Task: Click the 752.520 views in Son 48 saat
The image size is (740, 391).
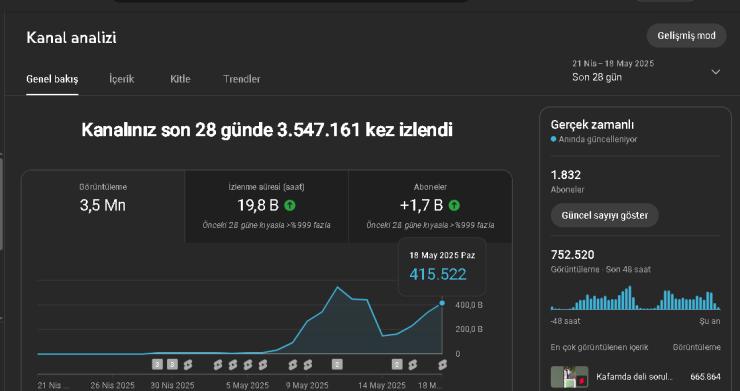Action: (572, 255)
